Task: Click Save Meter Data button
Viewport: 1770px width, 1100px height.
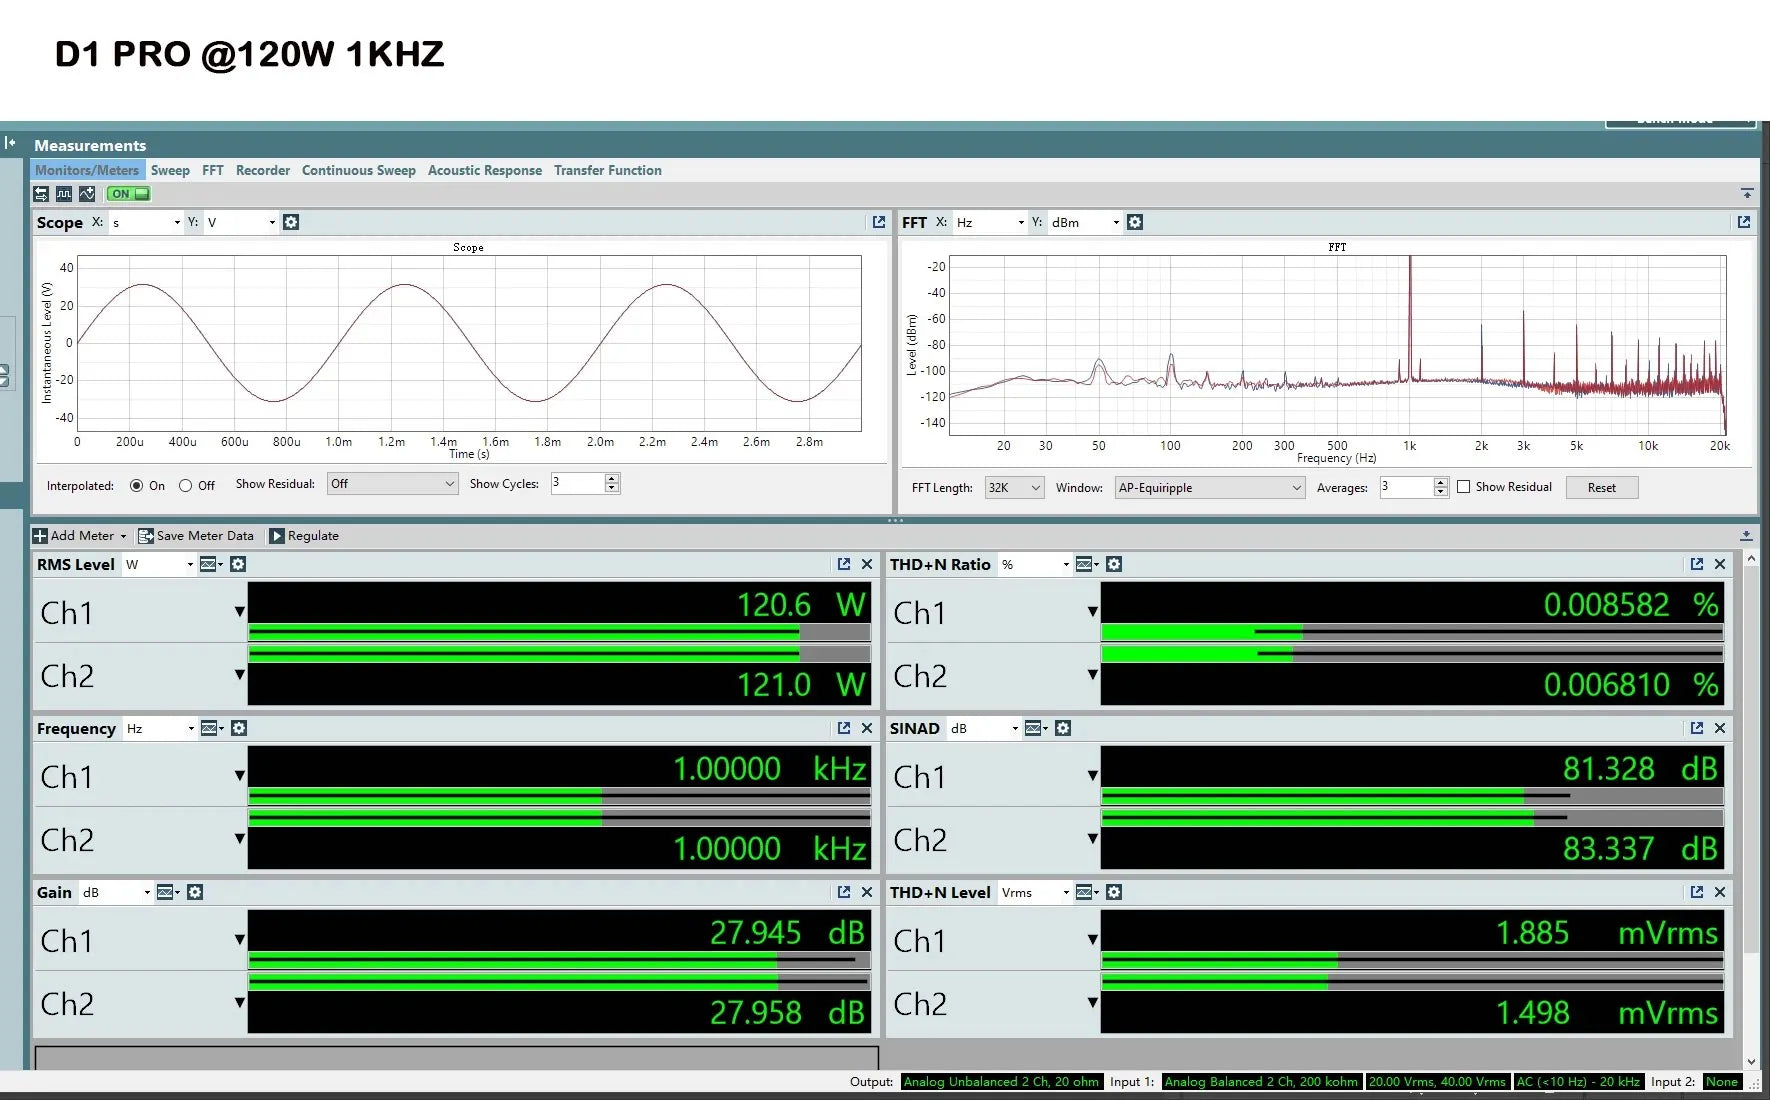Action: pyautogui.click(x=196, y=536)
